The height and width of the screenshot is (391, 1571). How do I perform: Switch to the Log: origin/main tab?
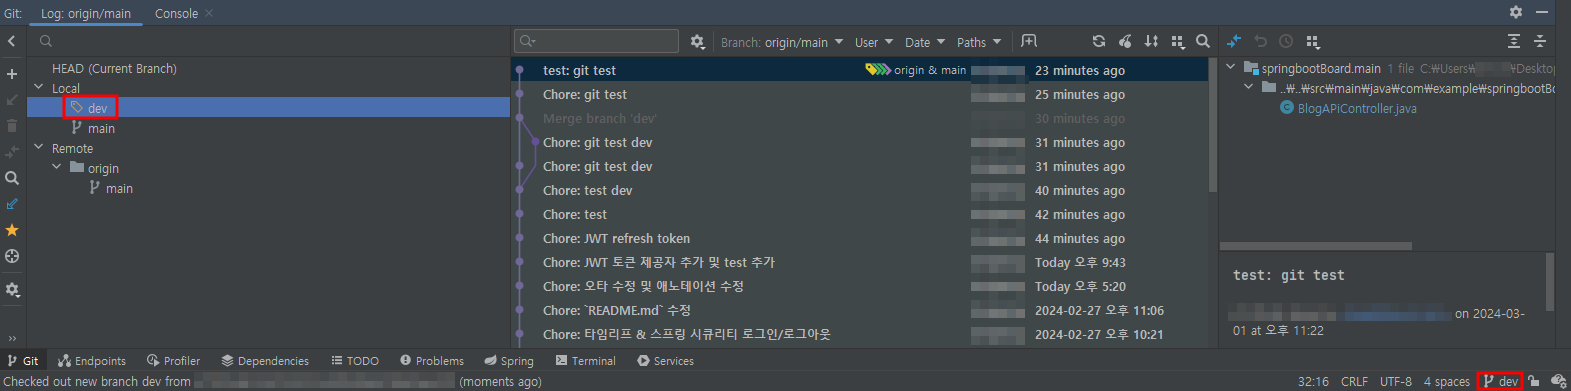pos(85,14)
